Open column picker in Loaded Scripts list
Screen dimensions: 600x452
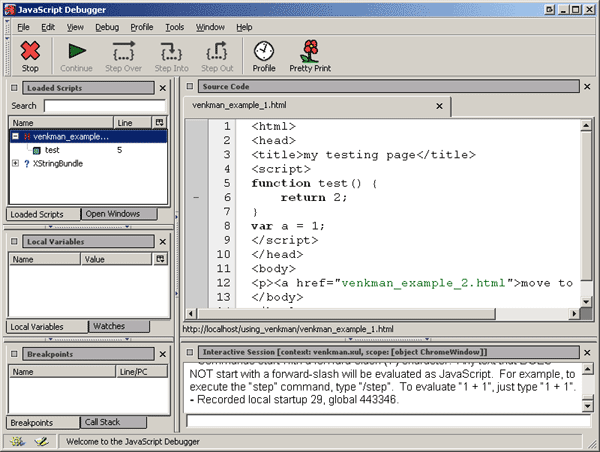pyautogui.click(x=160, y=122)
